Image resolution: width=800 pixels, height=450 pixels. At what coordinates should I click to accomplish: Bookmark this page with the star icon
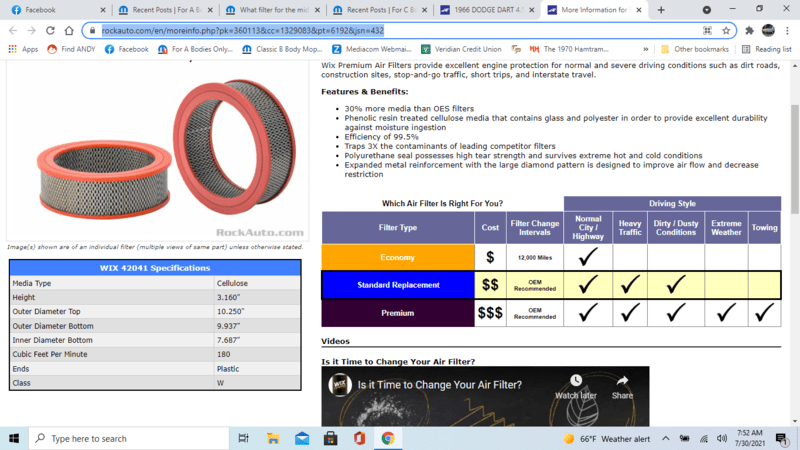[726, 31]
